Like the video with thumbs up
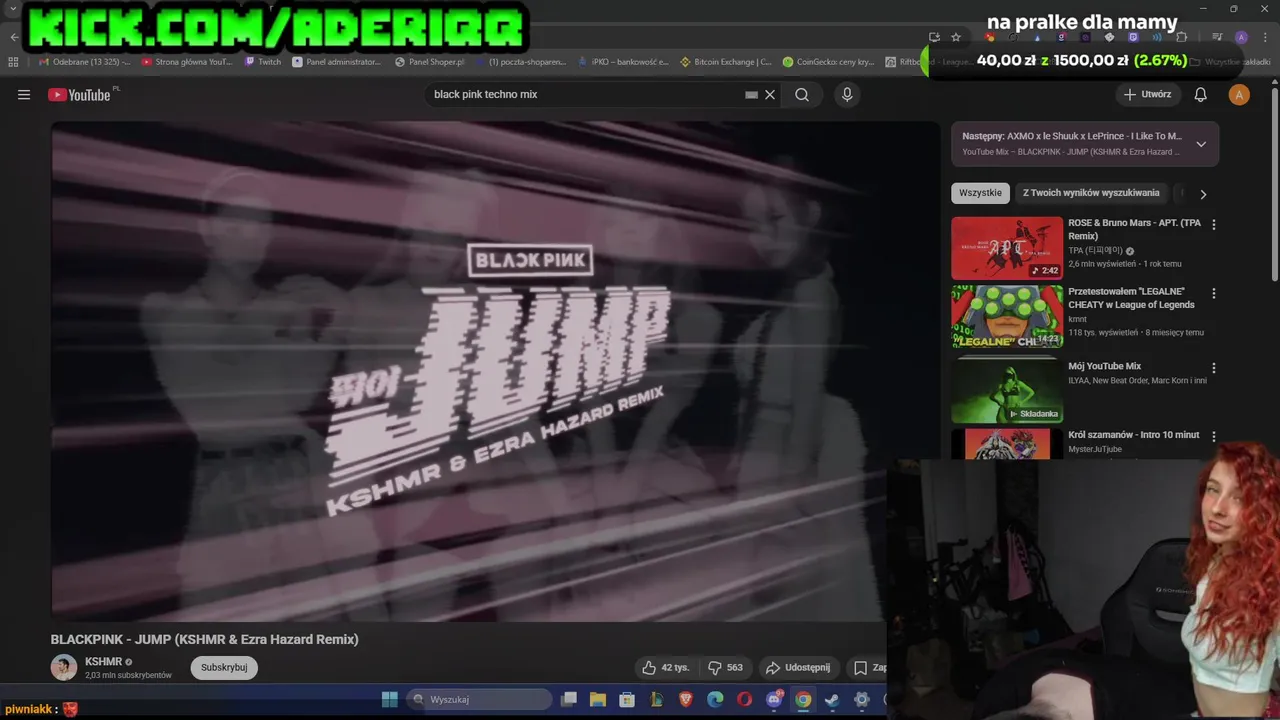The width and height of the screenshot is (1280, 720). tap(666, 667)
